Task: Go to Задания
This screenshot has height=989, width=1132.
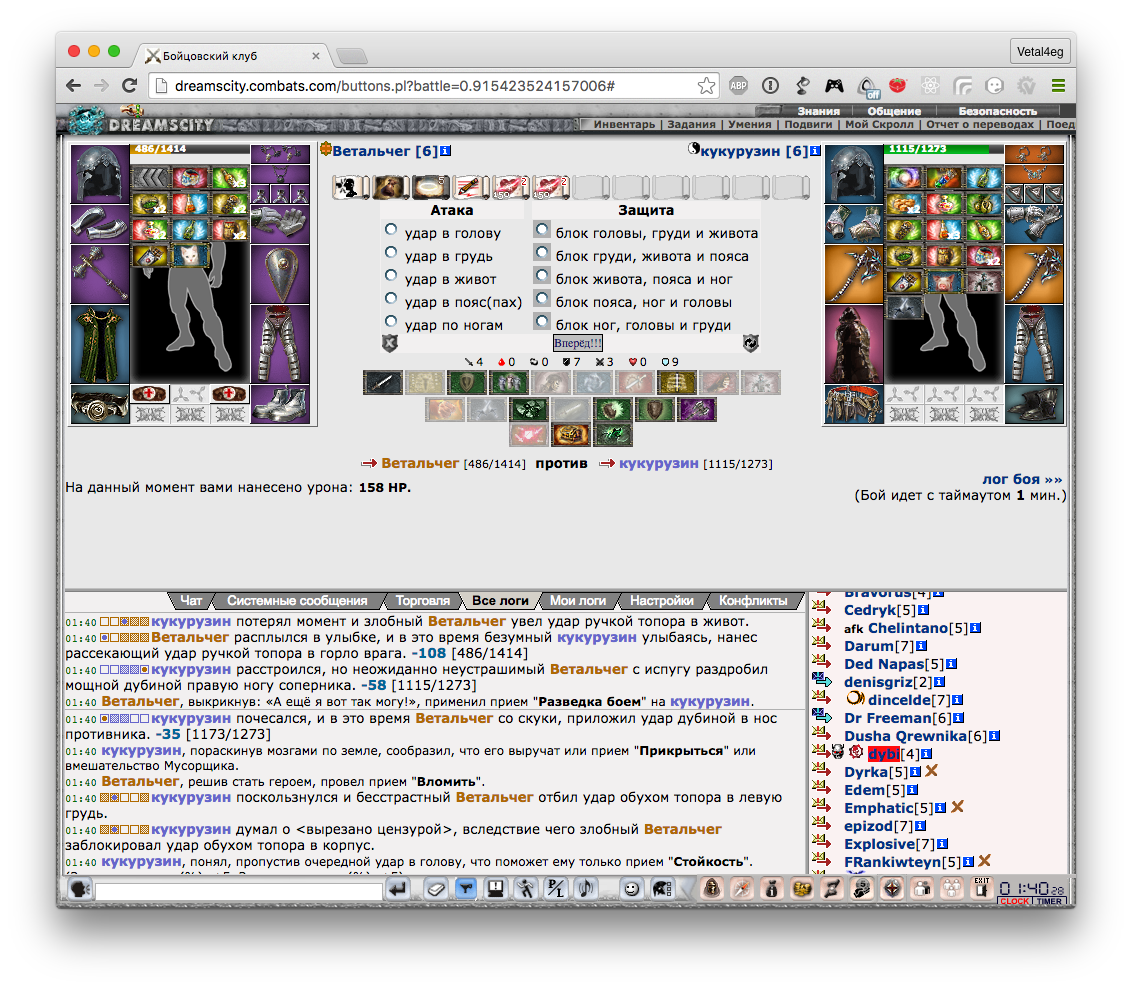Action: 691,124
